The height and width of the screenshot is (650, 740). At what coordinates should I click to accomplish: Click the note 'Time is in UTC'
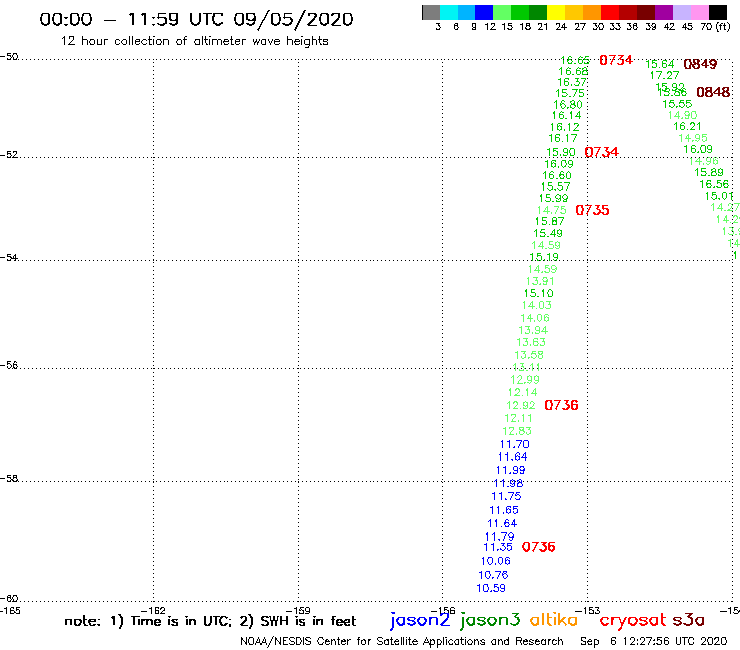[177, 621]
